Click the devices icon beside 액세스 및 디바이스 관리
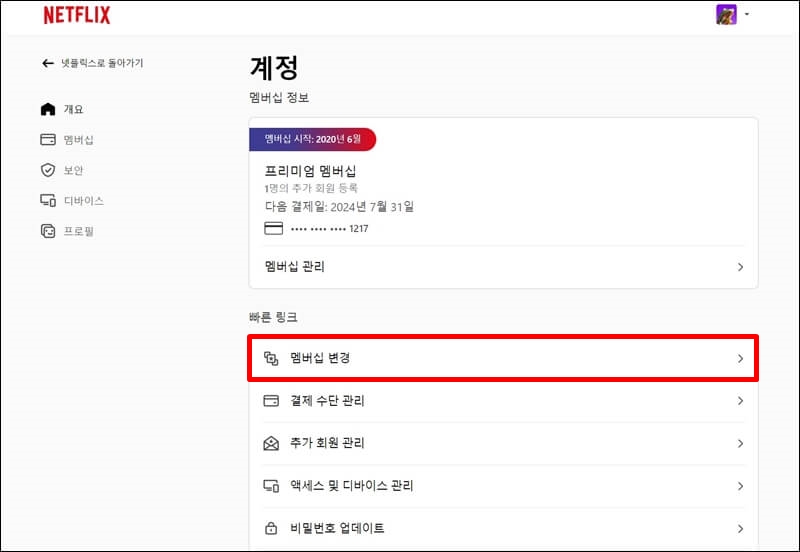 (x=271, y=486)
